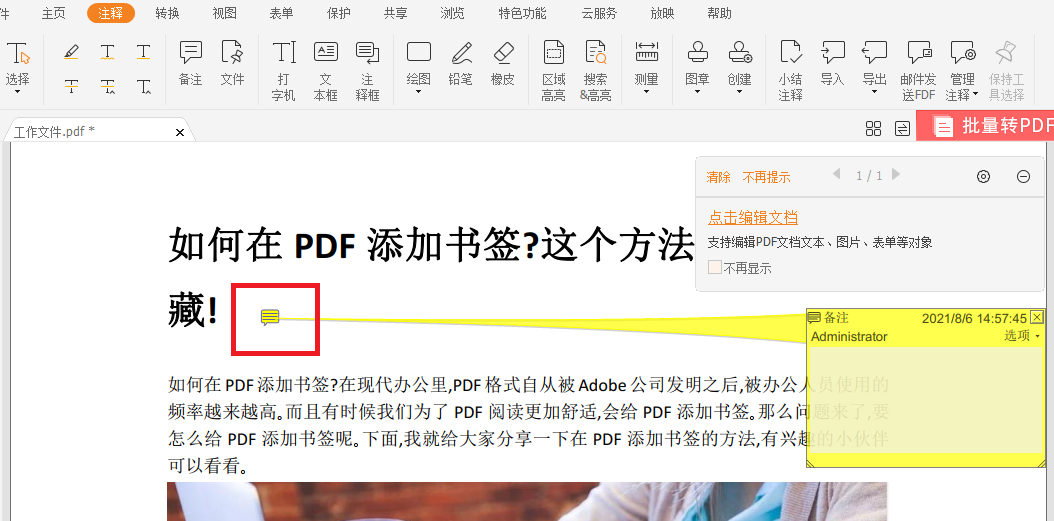The image size is (1054, 521).
Task: Click the icon left of 批量转PDF button
Action: [903, 128]
